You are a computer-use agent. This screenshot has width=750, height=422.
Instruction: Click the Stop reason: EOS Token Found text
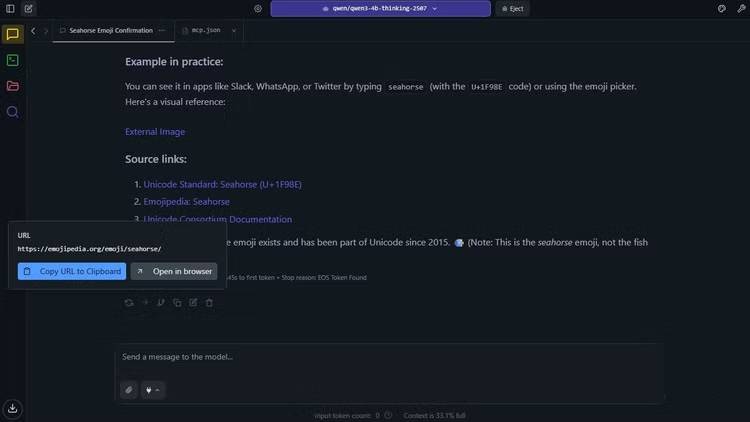tap(324, 278)
